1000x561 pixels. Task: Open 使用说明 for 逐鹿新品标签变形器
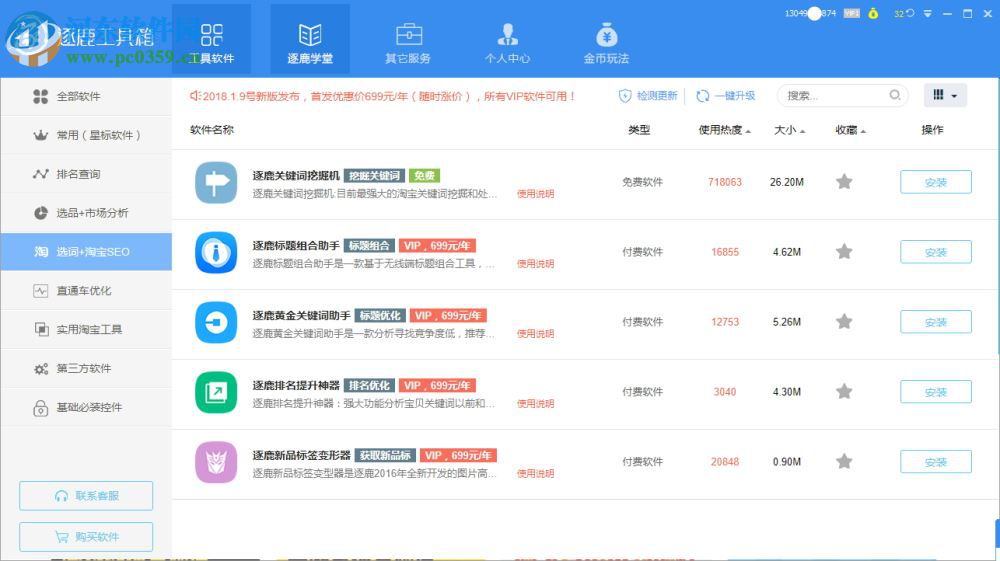point(535,474)
